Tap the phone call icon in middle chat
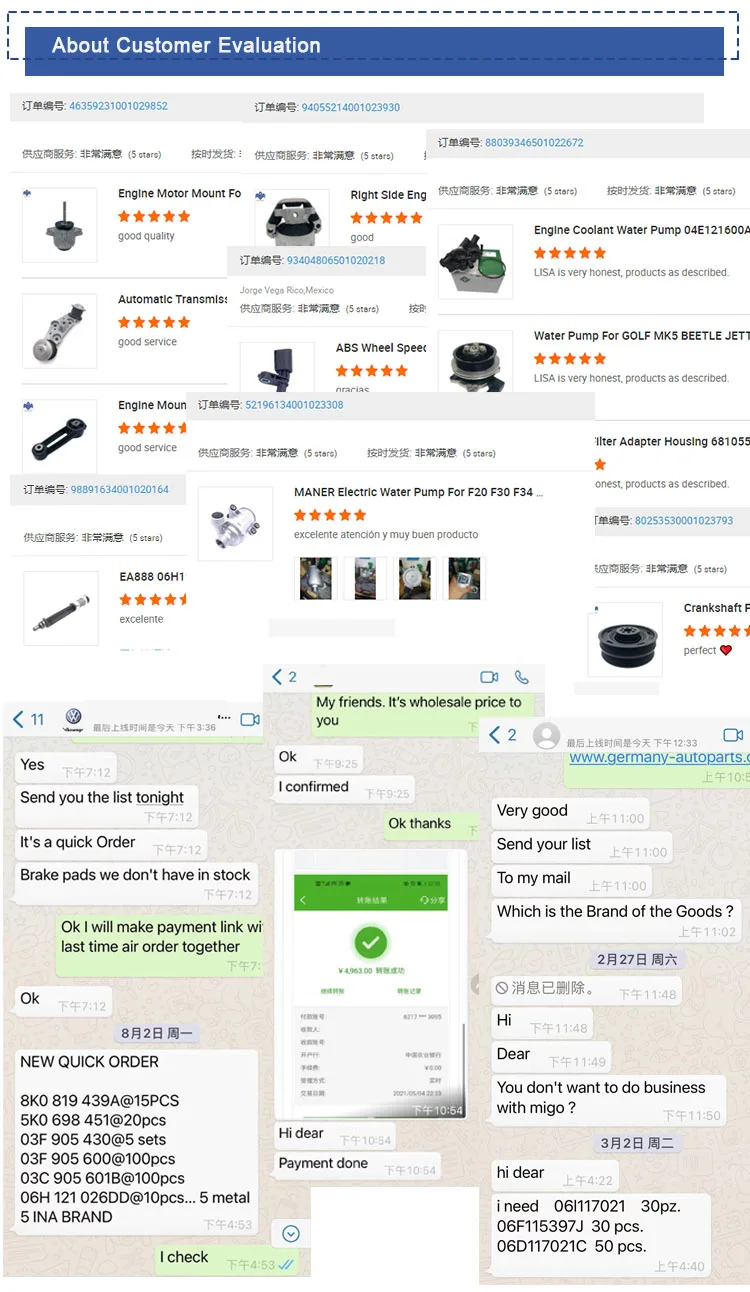The width and height of the screenshot is (750, 1292). 521,677
